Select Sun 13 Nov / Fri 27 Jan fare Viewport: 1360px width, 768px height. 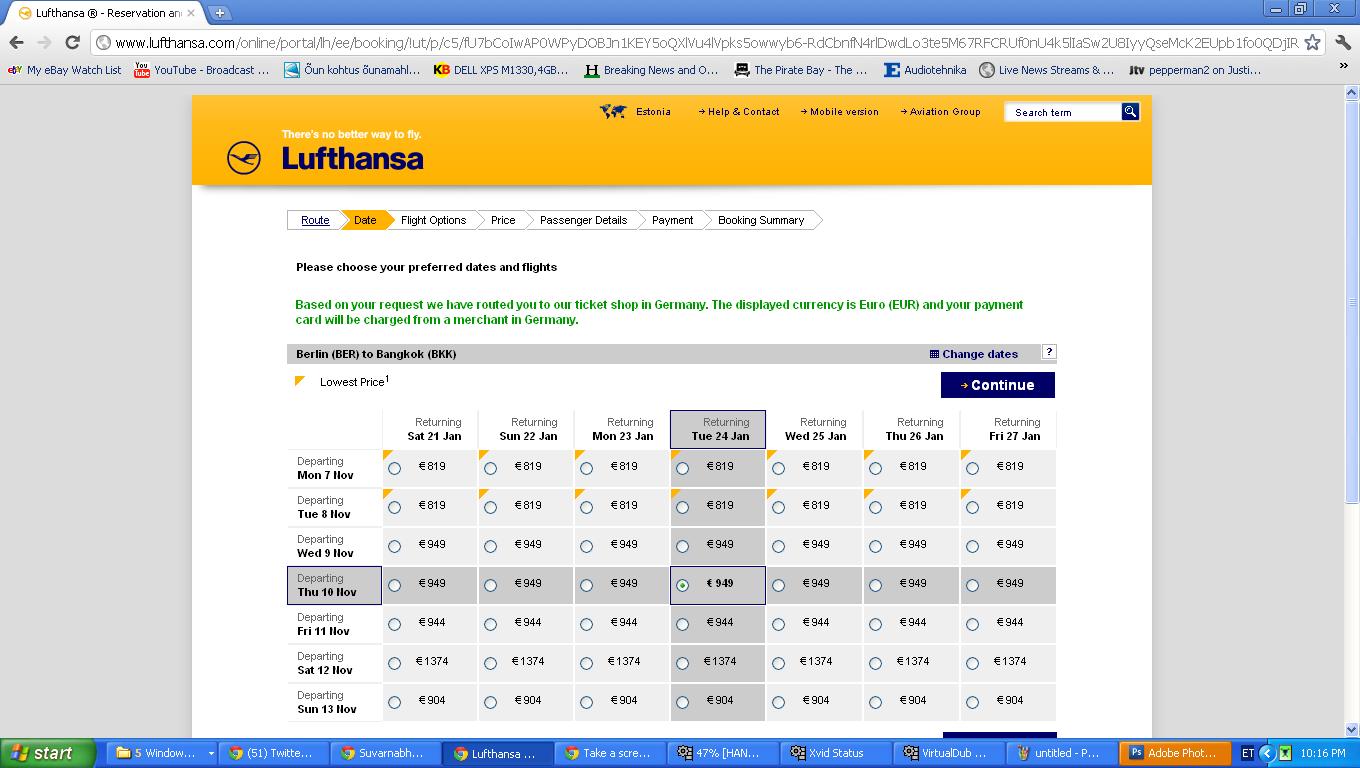pos(972,702)
